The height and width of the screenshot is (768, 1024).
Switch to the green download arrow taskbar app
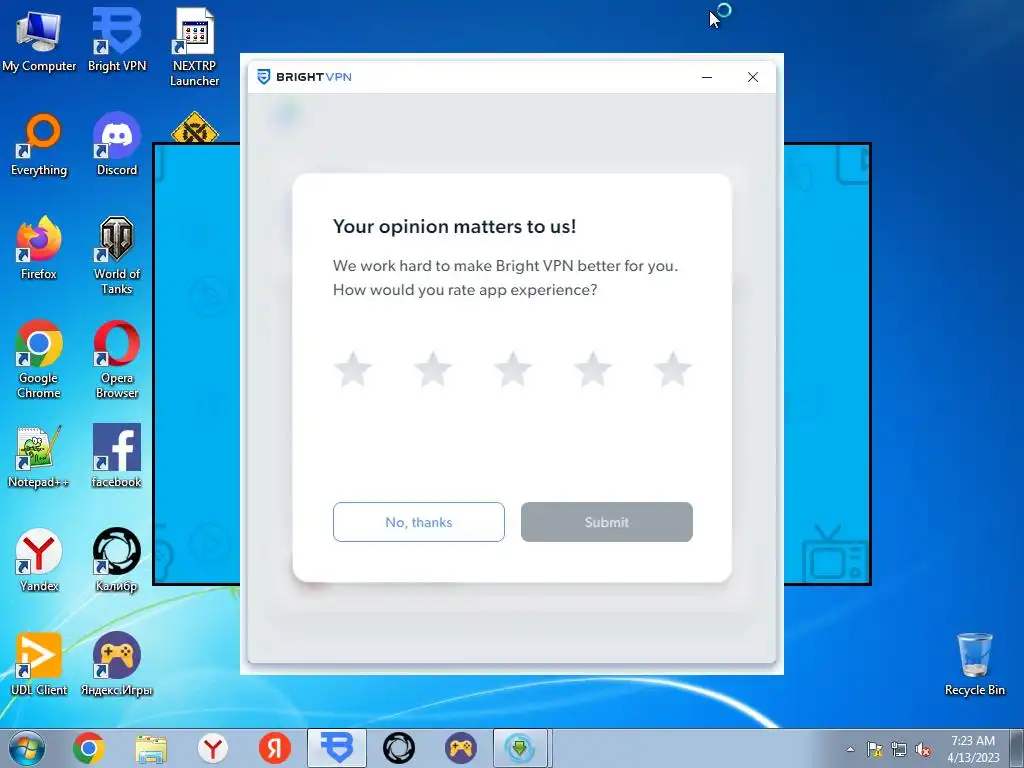(x=520, y=748)
